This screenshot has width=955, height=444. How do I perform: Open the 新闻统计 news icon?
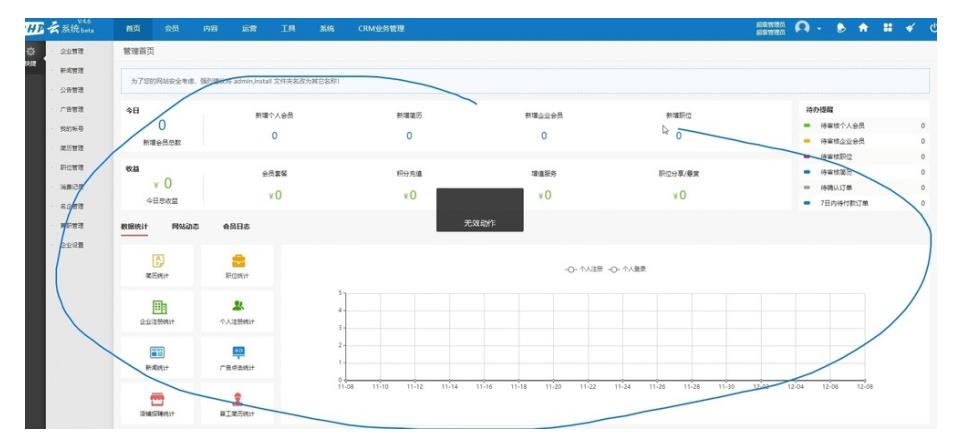(157, 353)
